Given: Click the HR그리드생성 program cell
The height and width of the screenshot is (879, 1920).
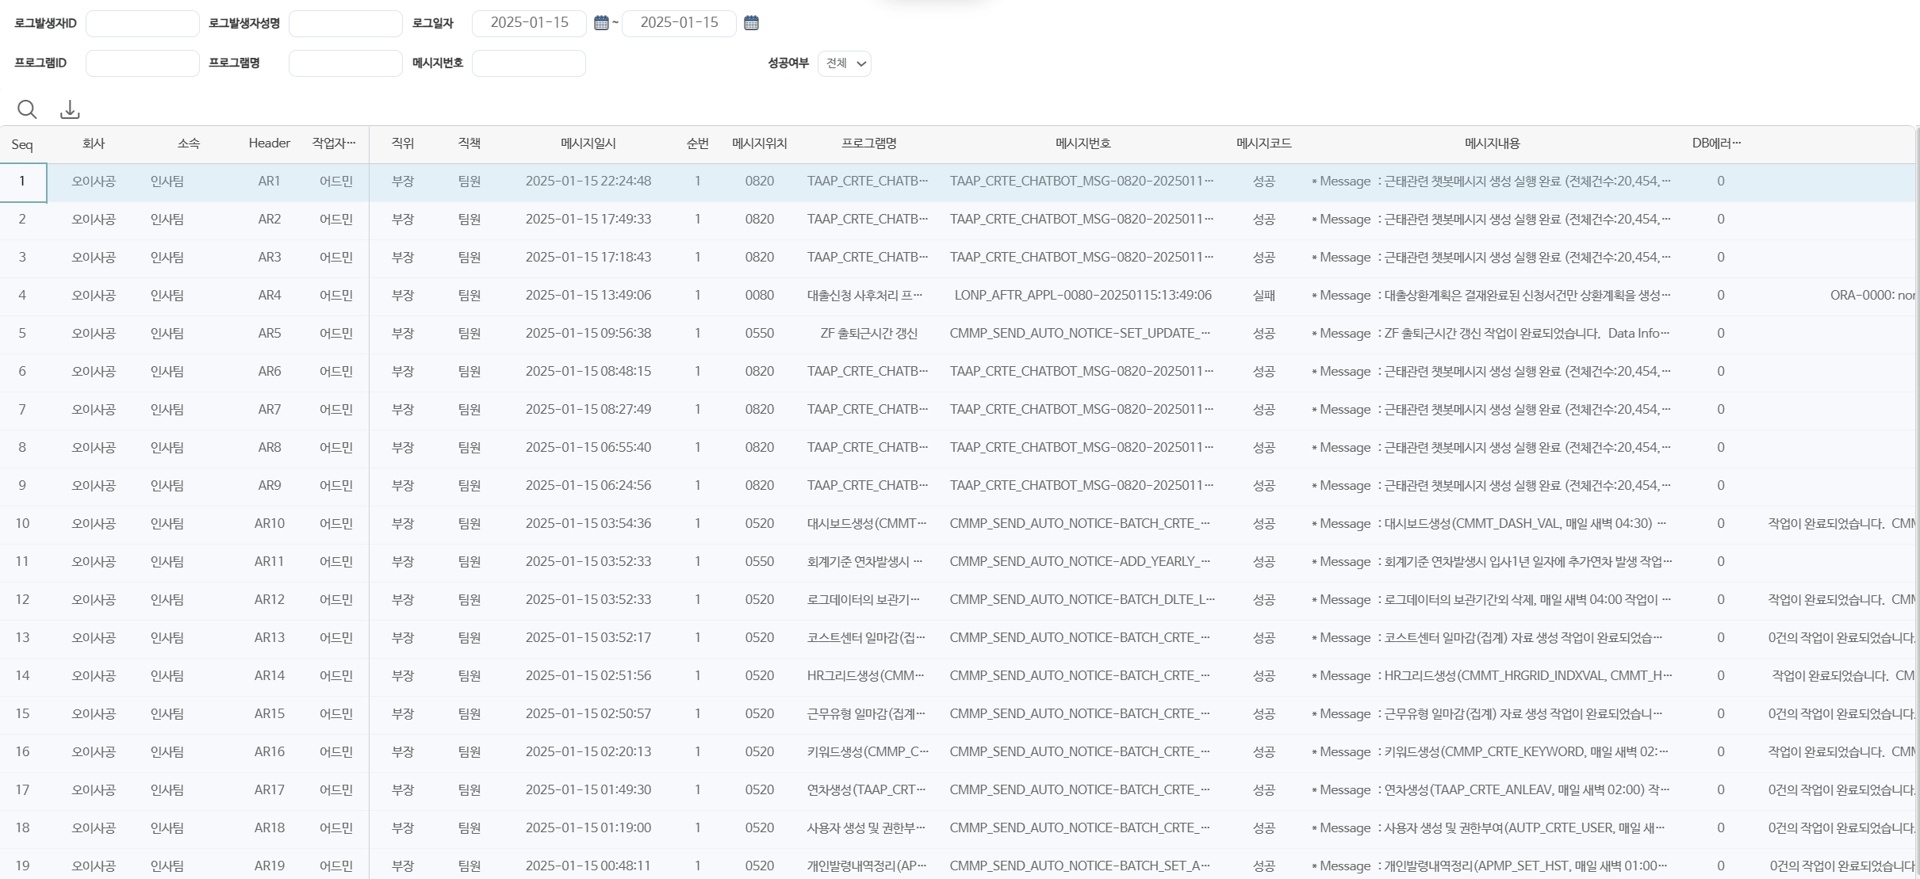Looking at the screenshot, I should pyautogui.click(x=868, y=676).
